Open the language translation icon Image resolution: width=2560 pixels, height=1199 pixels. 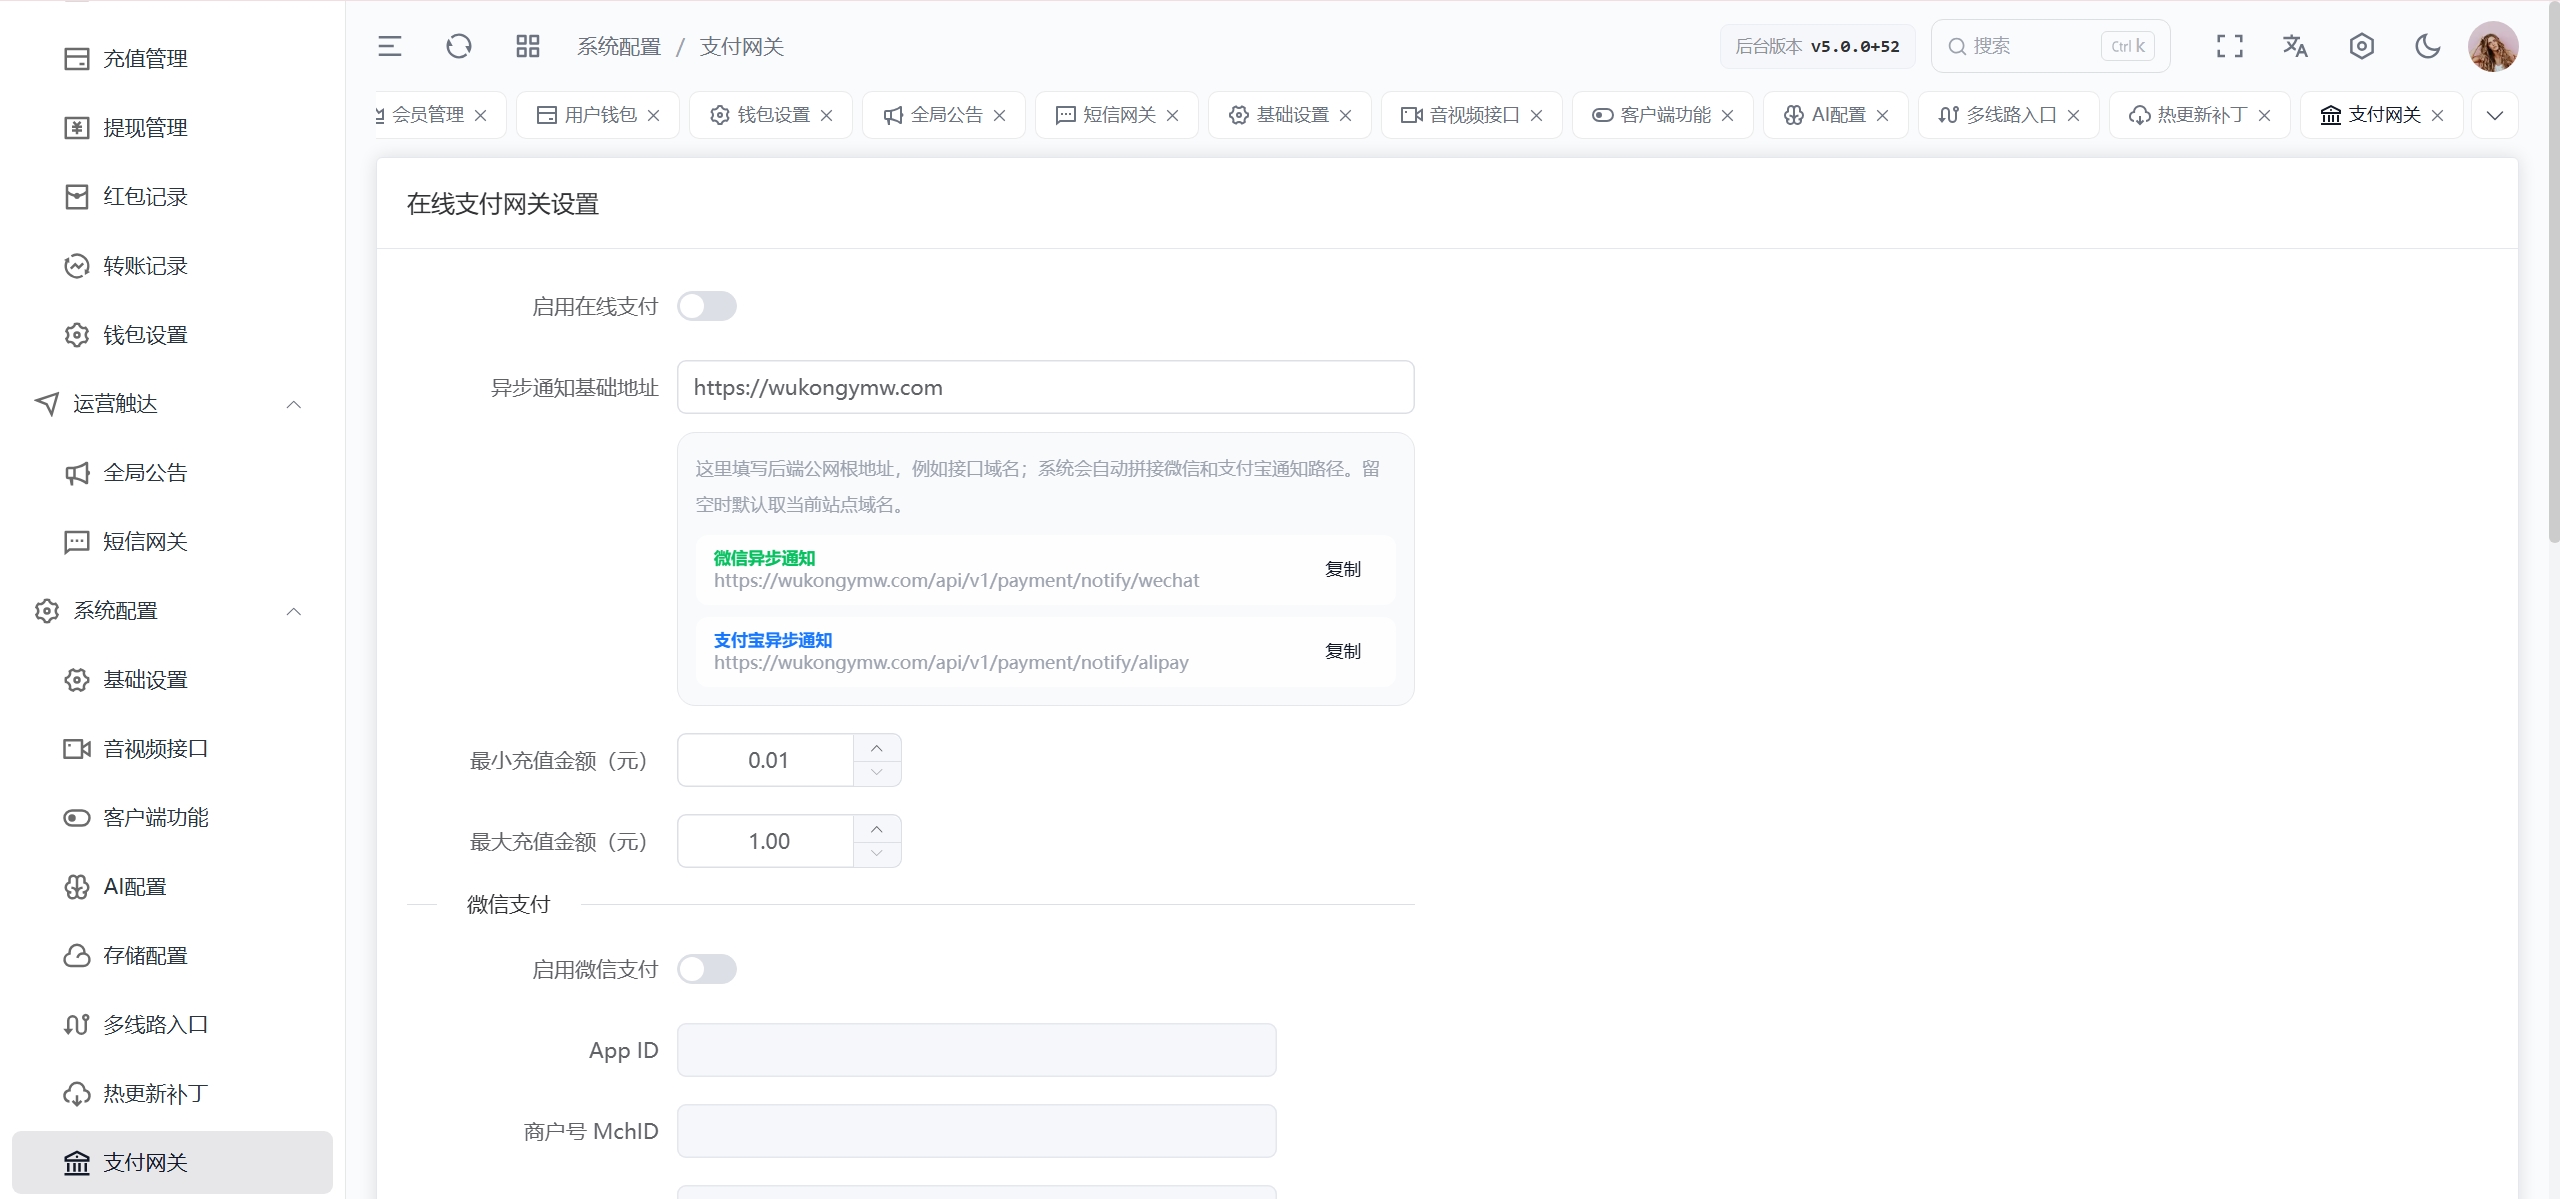click(2296, 46)
